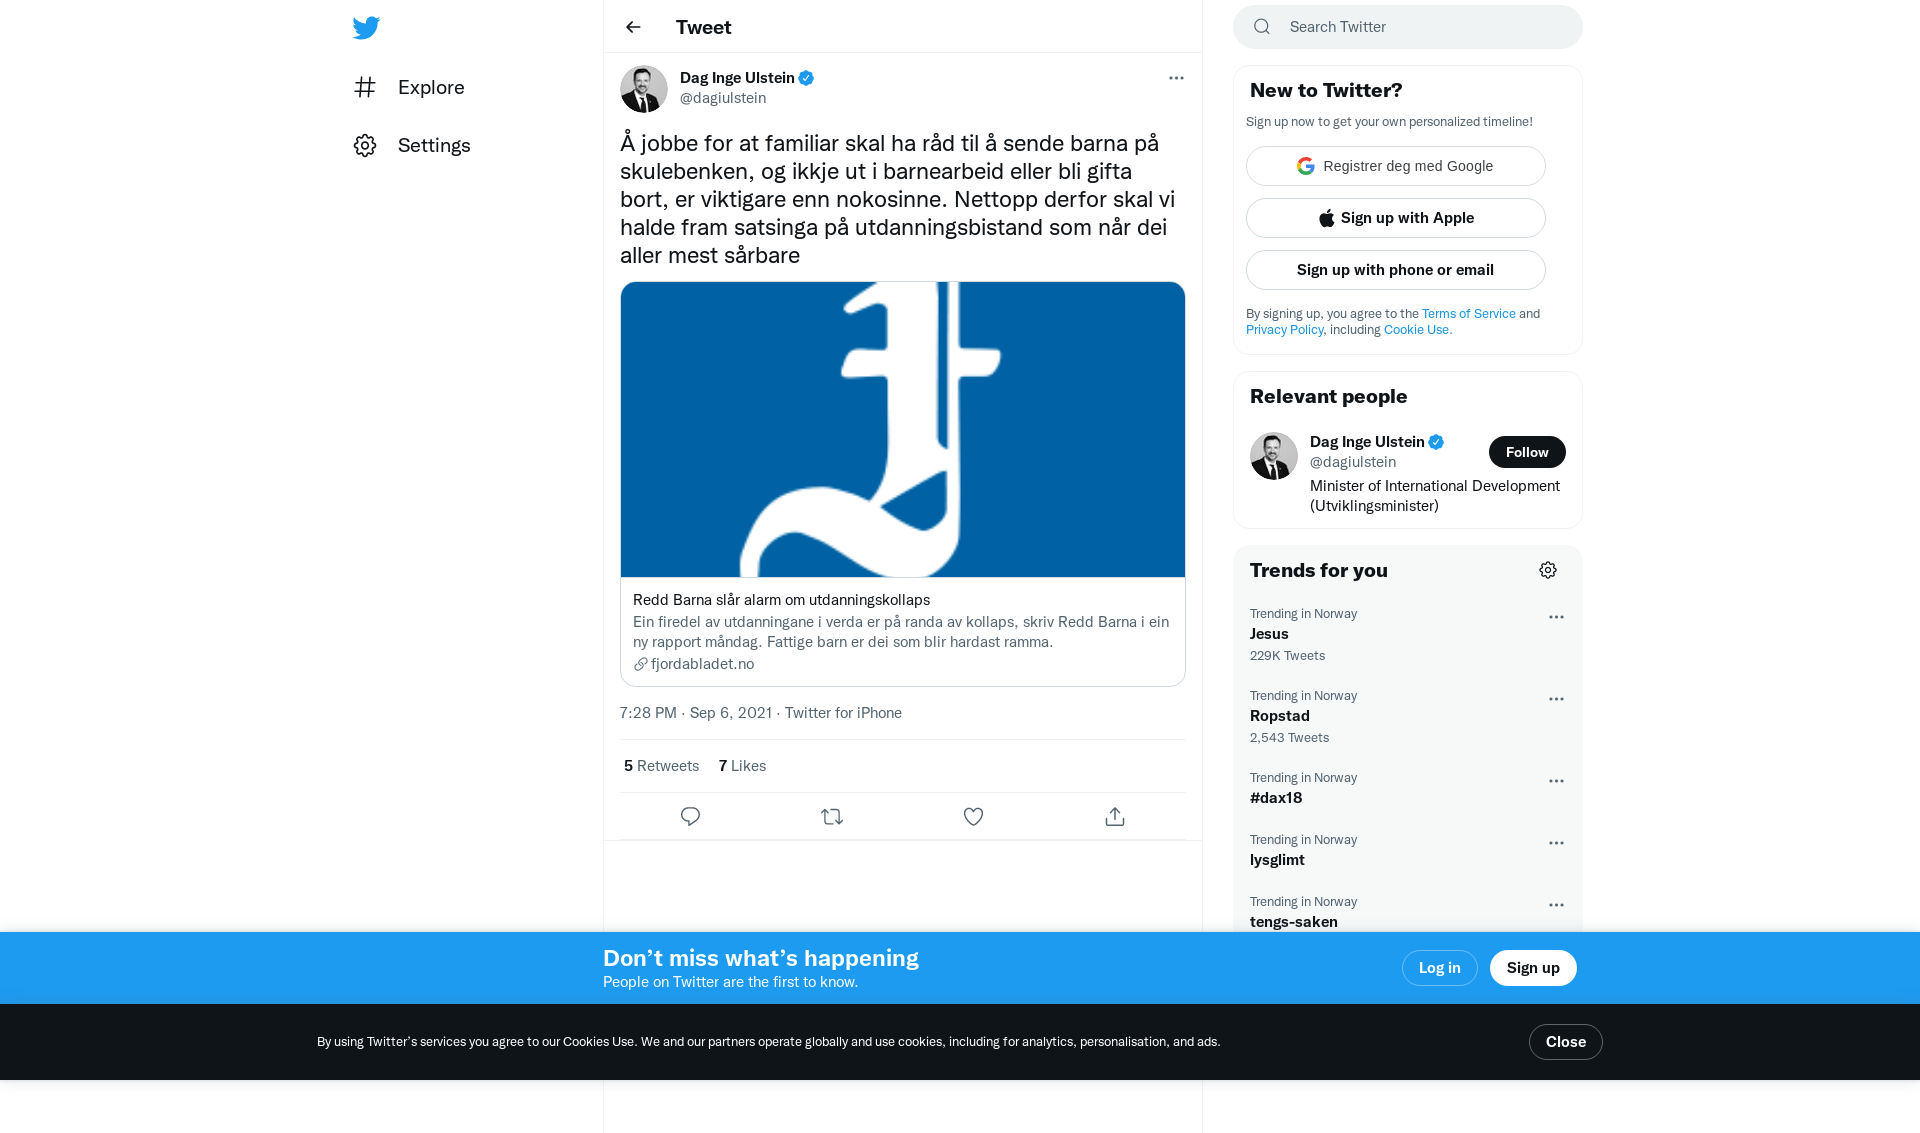
Task: Open more options menu on the tweet
Action: pyautogui.click(x=1176, y=78)
